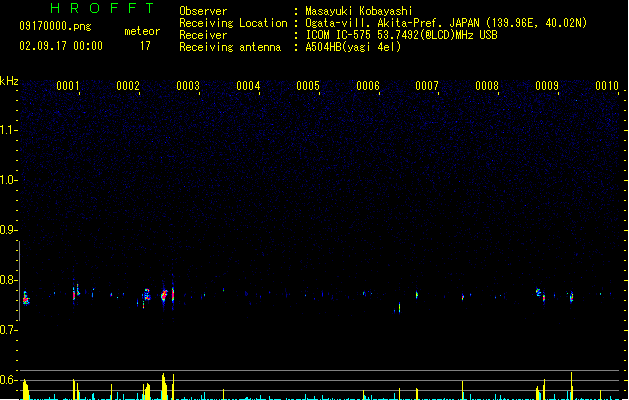Click time marker 0004
Viewport: 629px width, 400px height.
pyautogui.click(x=248, y=86)
